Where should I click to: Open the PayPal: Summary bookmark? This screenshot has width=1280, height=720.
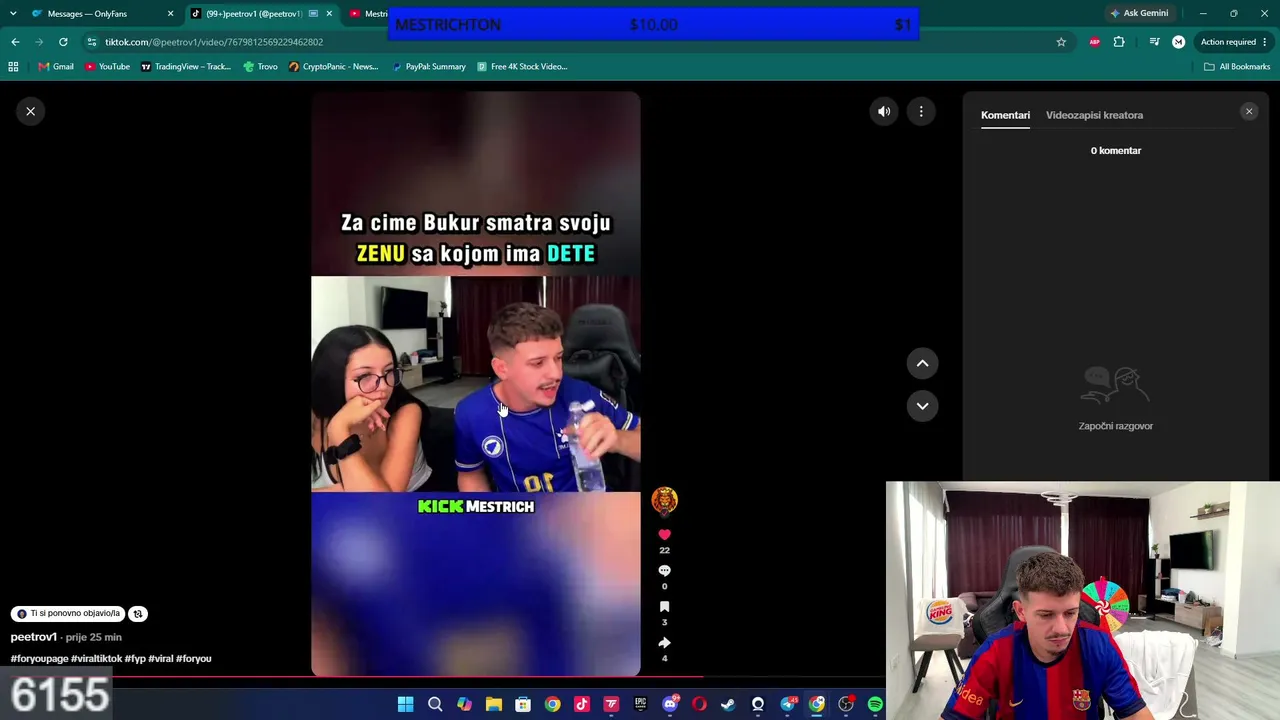coord(429,67)
